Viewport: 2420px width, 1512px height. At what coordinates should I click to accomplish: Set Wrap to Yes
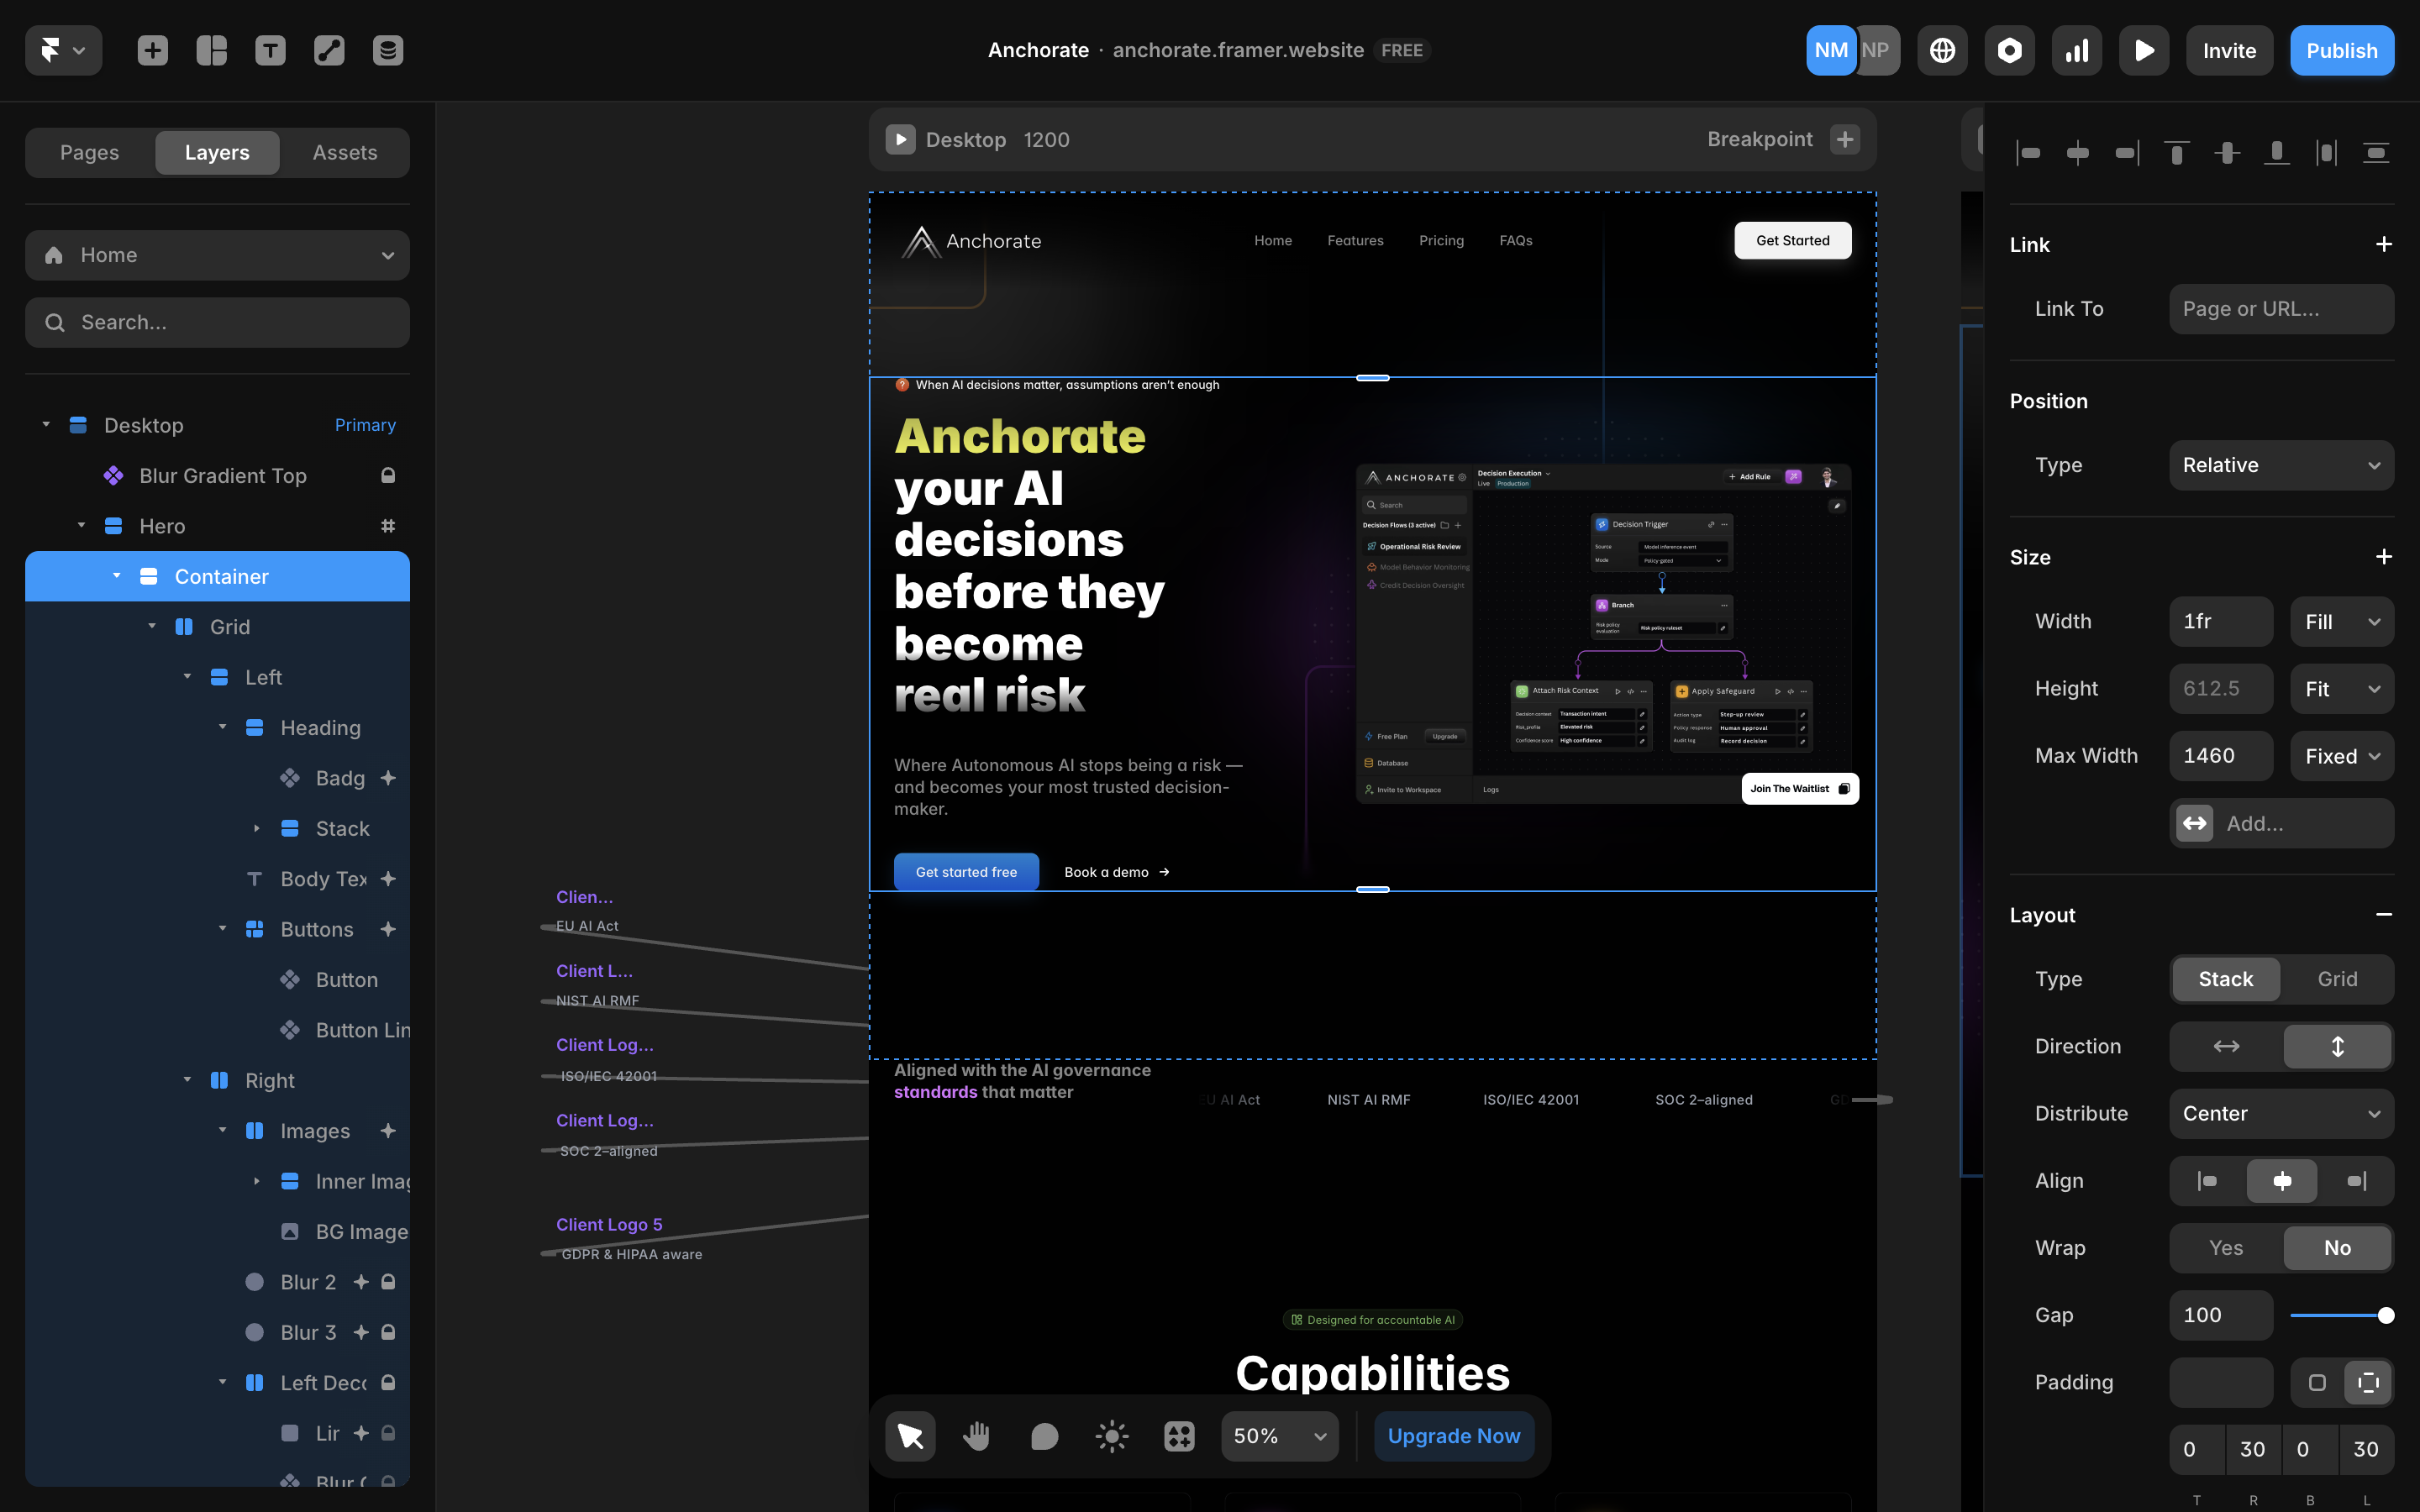2226,1248
